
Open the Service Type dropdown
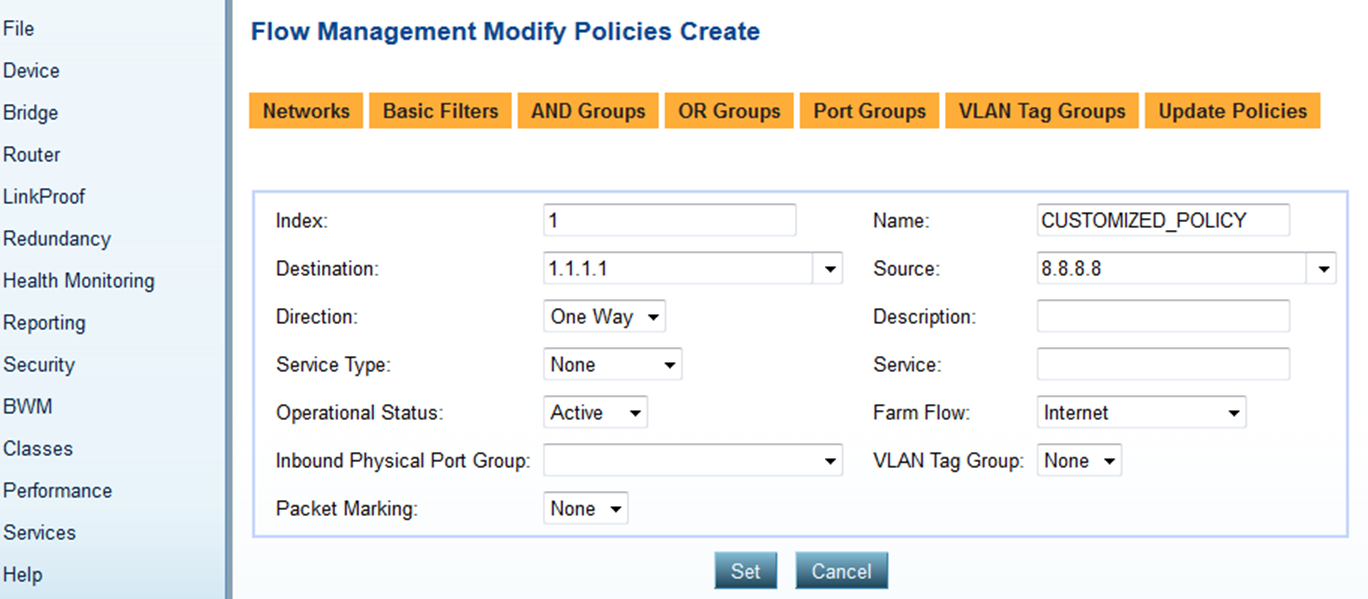pyautogui.click(x=612, y=365)
